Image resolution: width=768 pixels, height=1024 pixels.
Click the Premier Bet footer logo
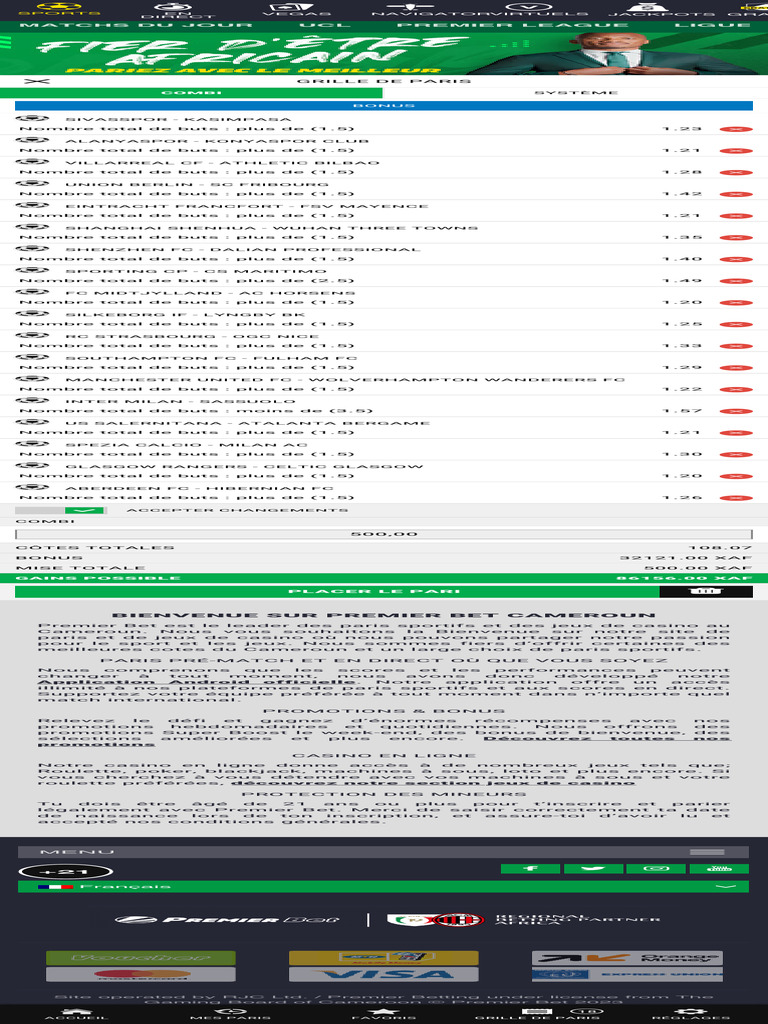(x=227, y=920)
